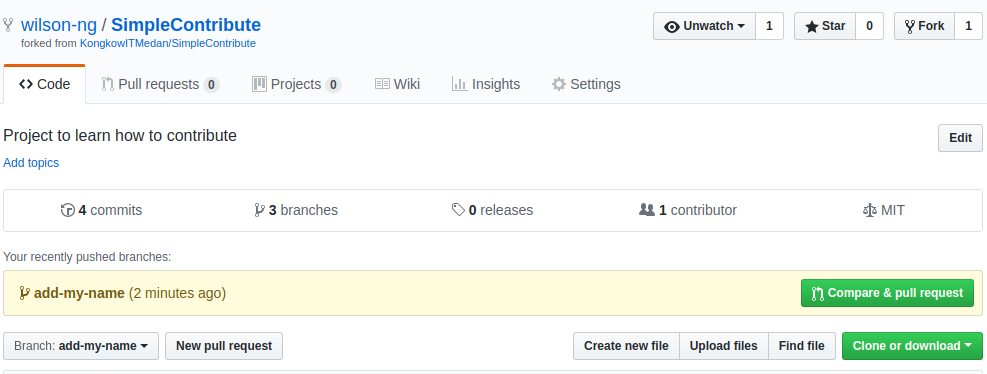Open KongkowITMedan/SimpleContribute upstream link
The height and width of the screenshot is (374, 987).
click(167, 43)
